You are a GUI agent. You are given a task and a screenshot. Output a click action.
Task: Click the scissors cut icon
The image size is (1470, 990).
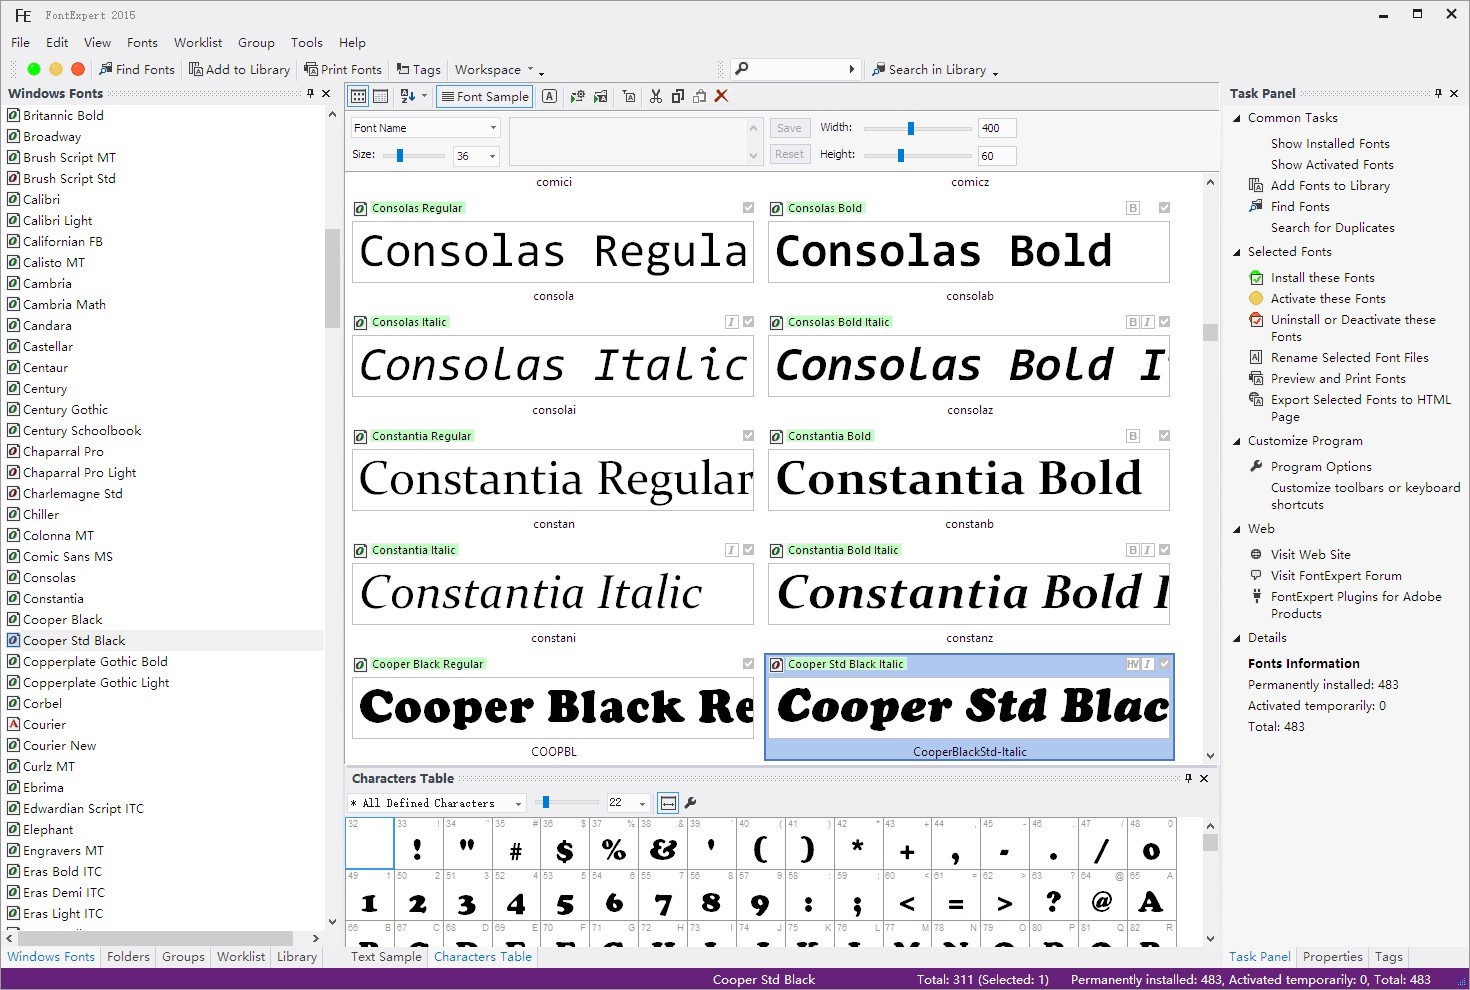[656, 96]
